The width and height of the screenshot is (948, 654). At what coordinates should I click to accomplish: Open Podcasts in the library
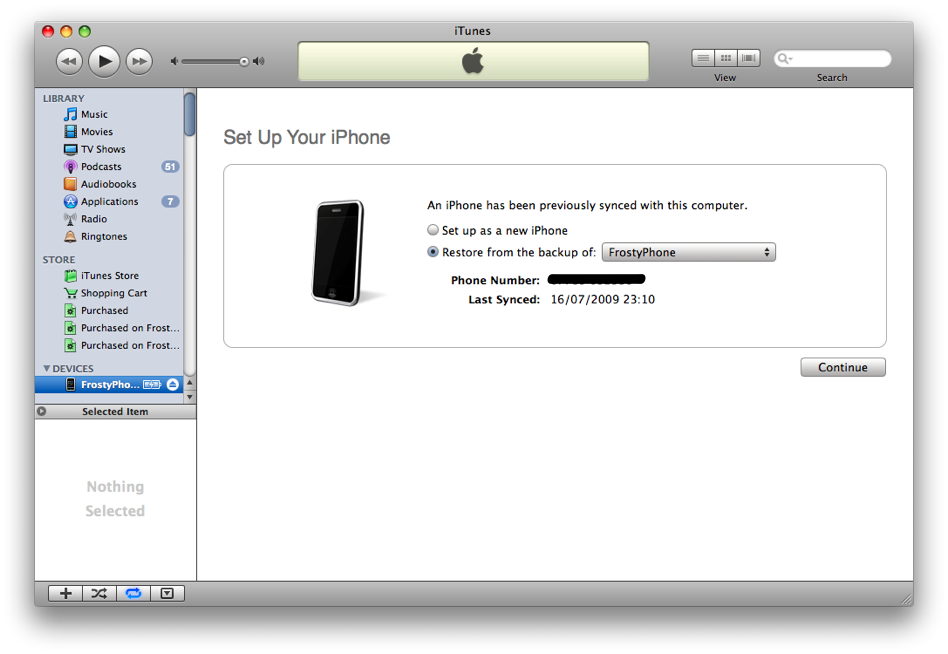tap(101, 167)
